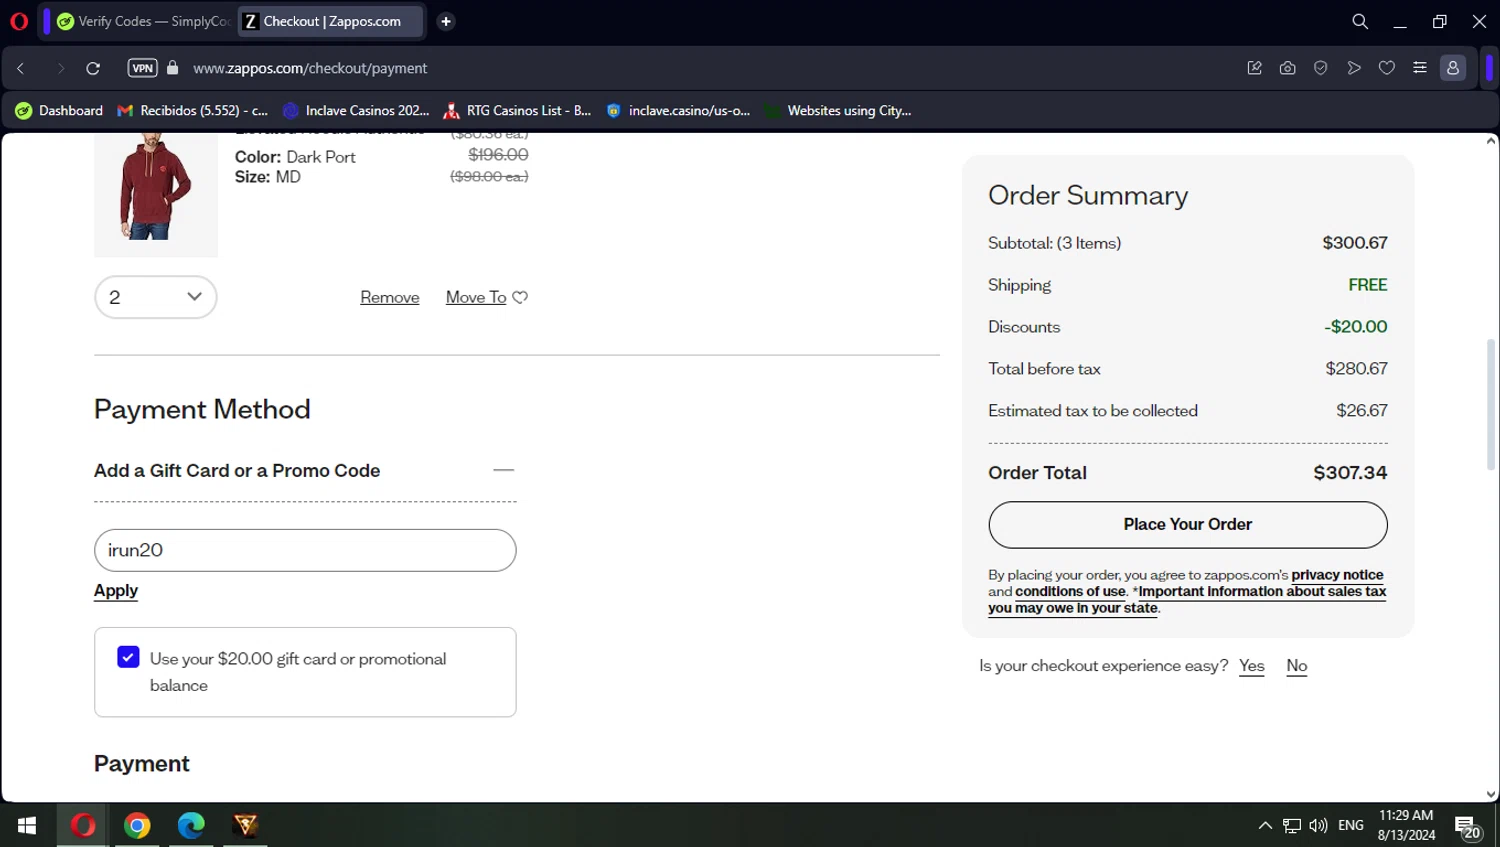Open the Dashboard bookmark
This screenshot has height=847, width=1500.
click(59, 110)
